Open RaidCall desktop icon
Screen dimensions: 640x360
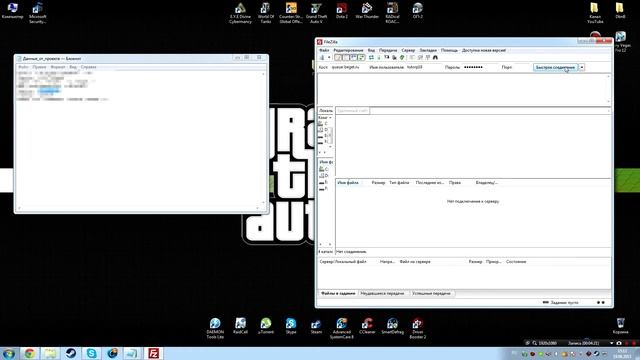(240, 326)
